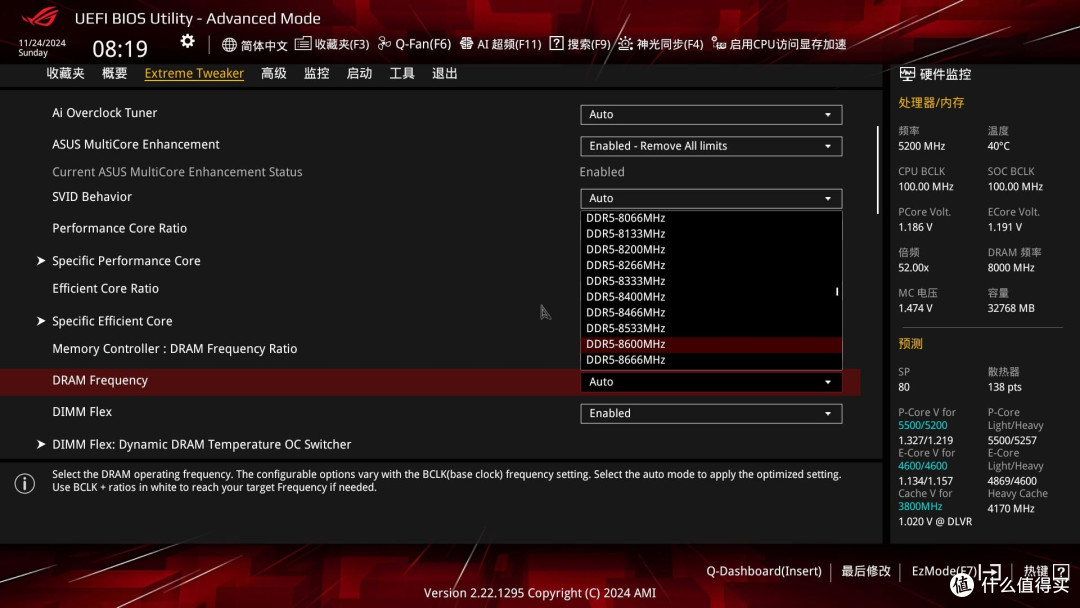Open the SVID Behavior dropdown
Screen dimensions: 1080x608
point(711,198)
